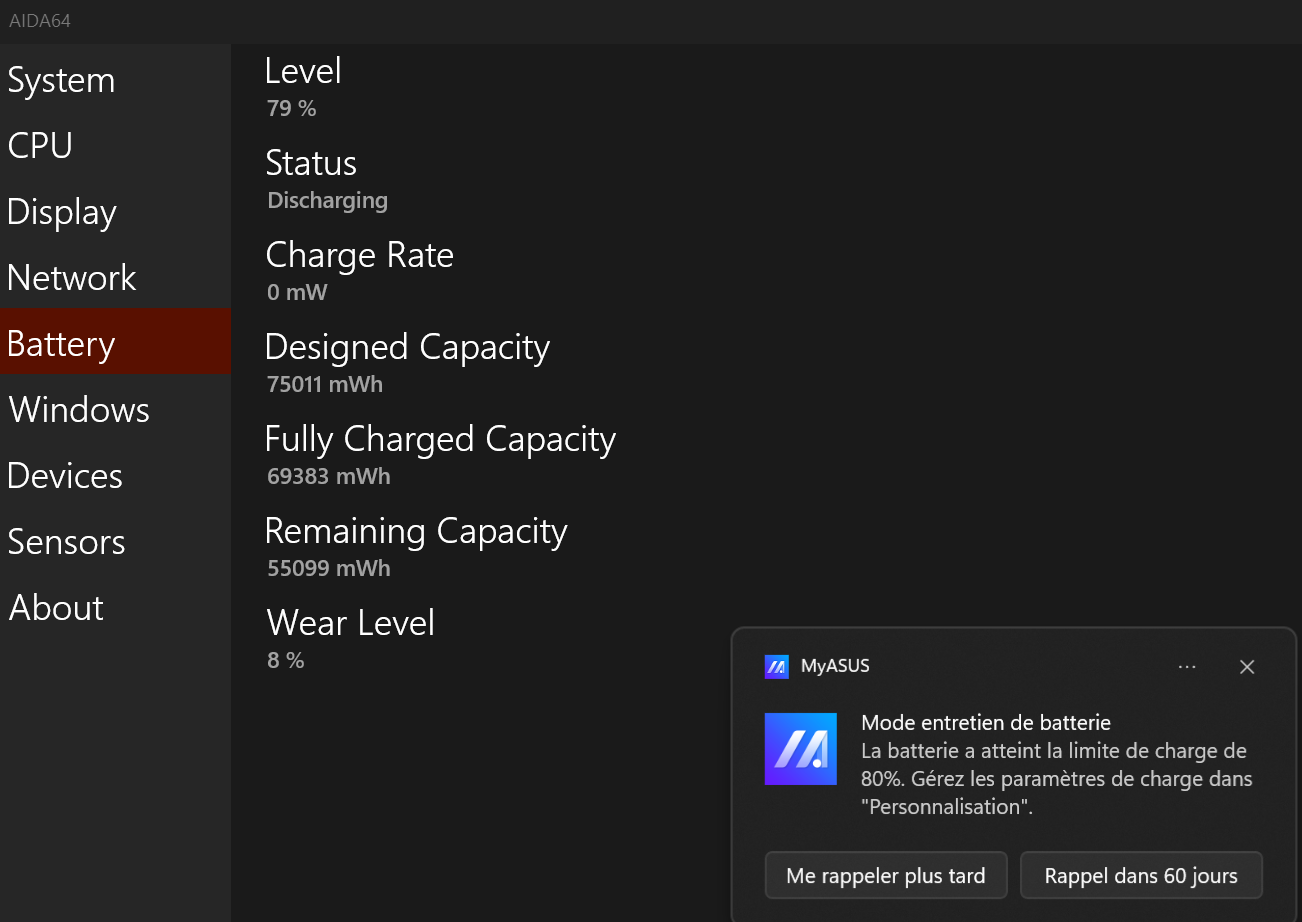This screenshot has height=922, width=1302.
Task: Select the Designed Capacity entry
Action: pyautogui.click(x=407, y=347)
